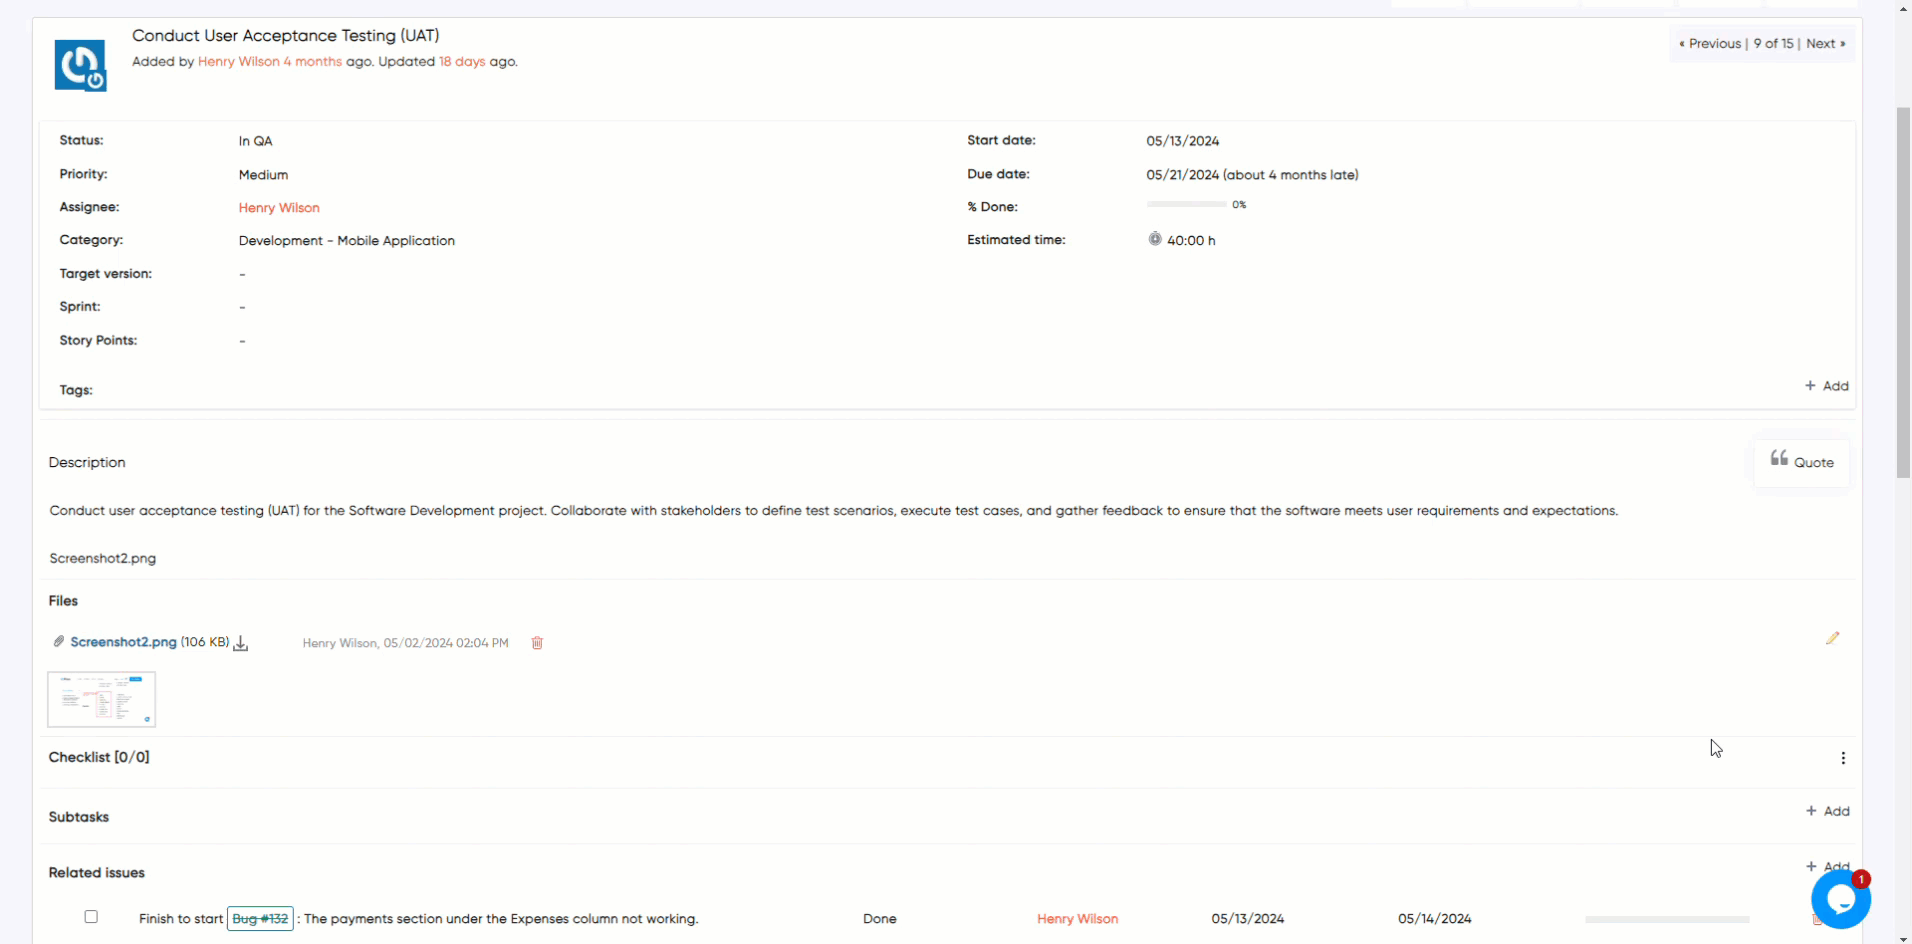Open the Bug #132 link

pos(260,919)
